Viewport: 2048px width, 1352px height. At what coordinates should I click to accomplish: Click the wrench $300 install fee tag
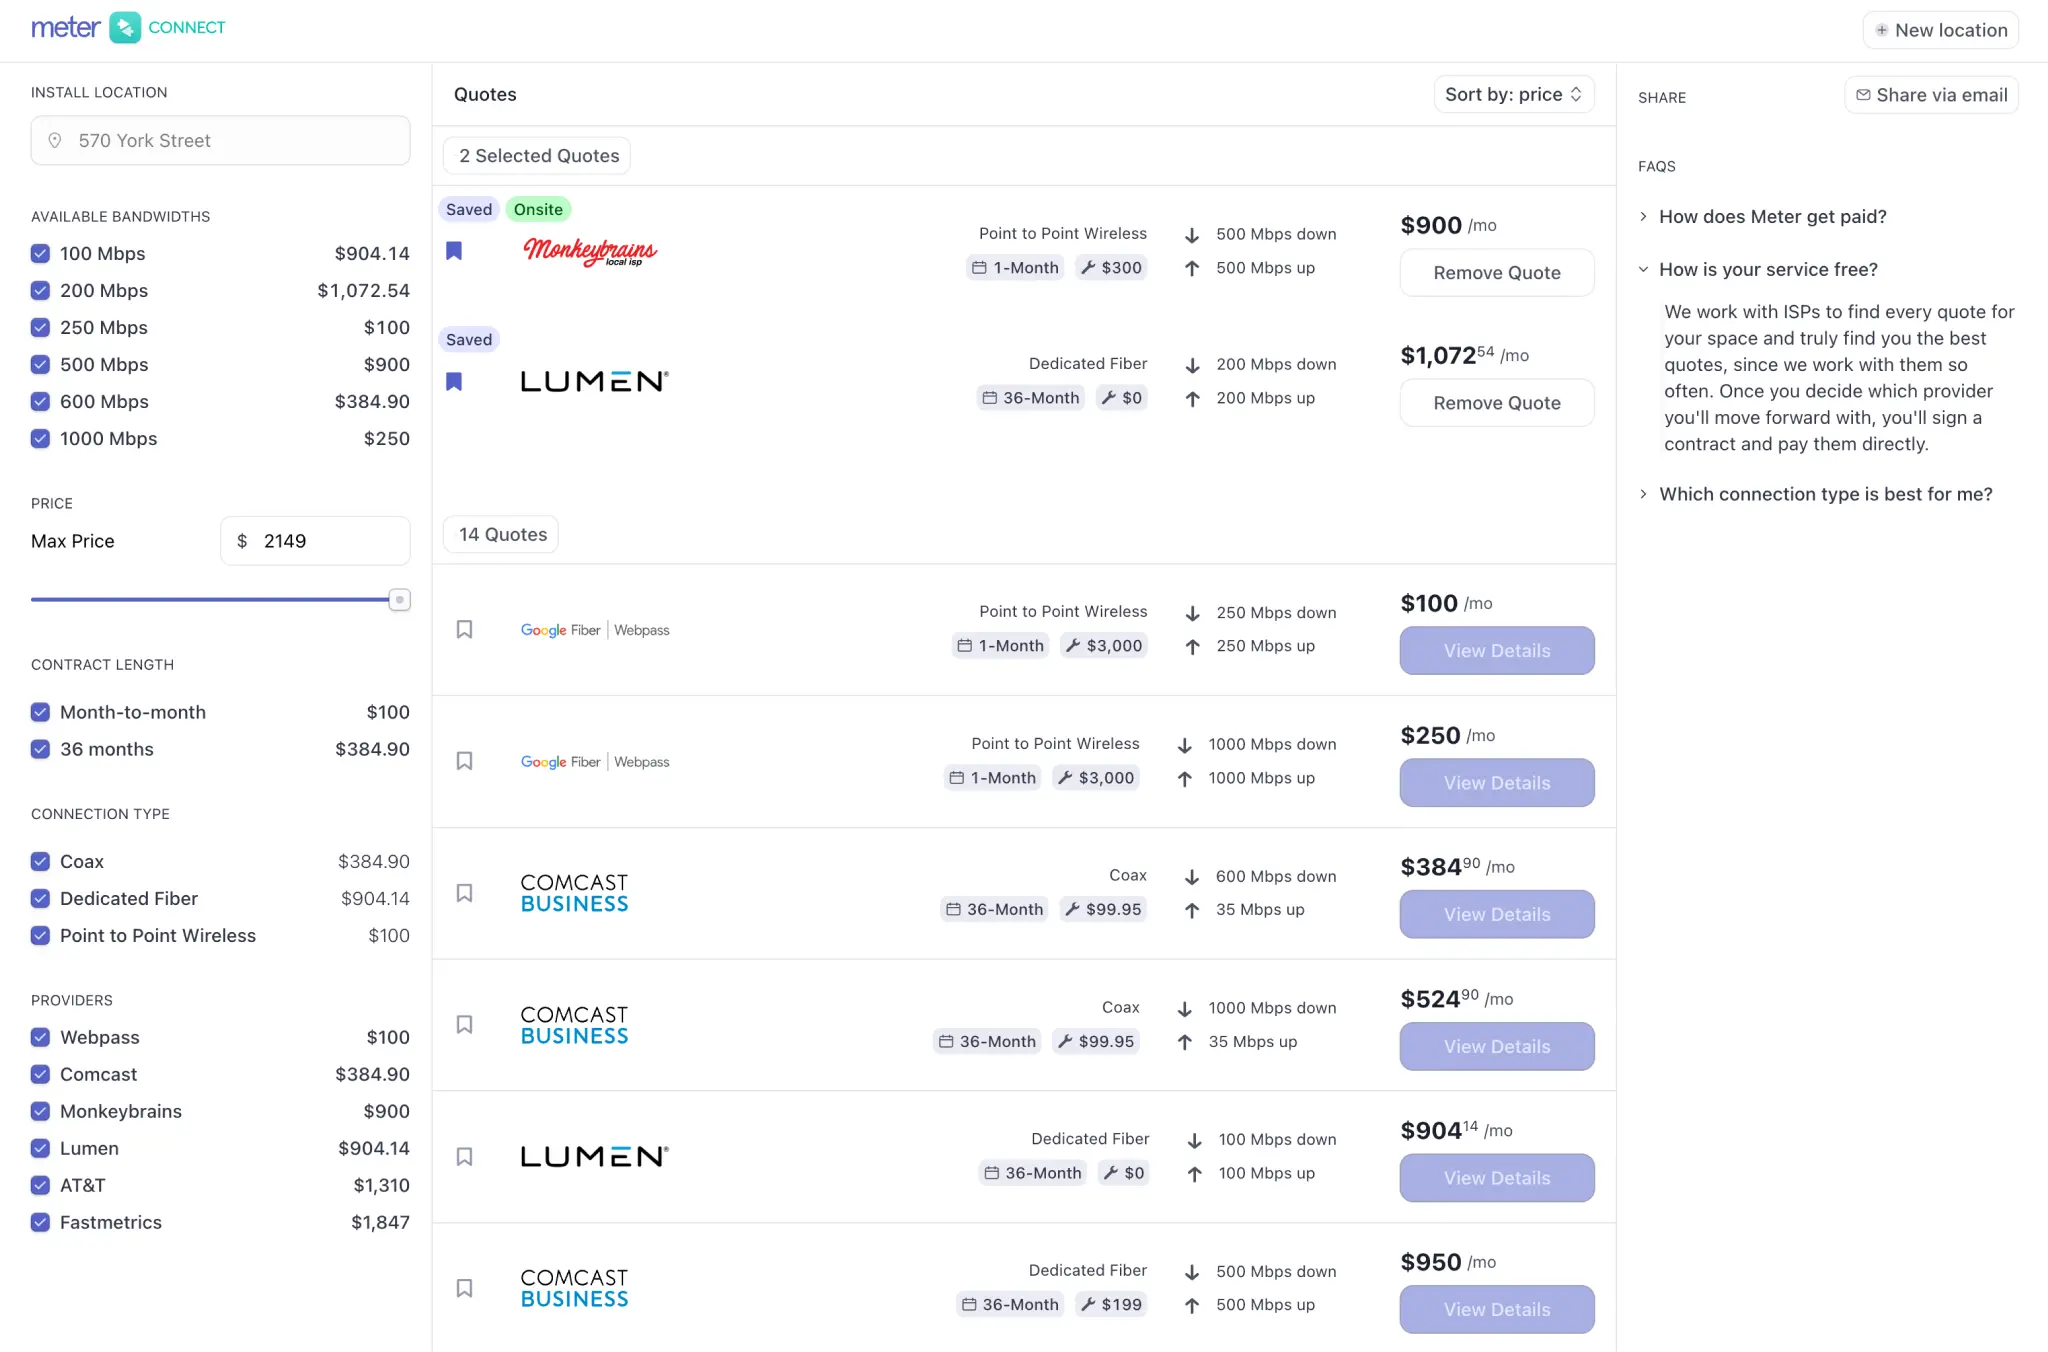coord(1111,267)
